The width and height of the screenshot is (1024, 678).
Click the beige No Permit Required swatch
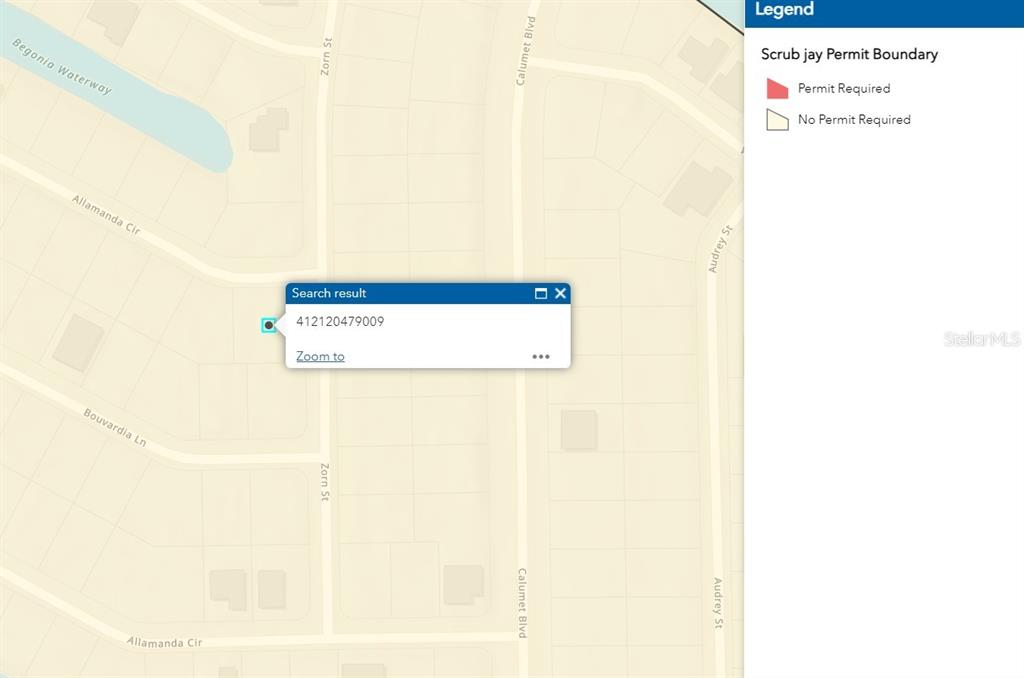coord(777,120)
